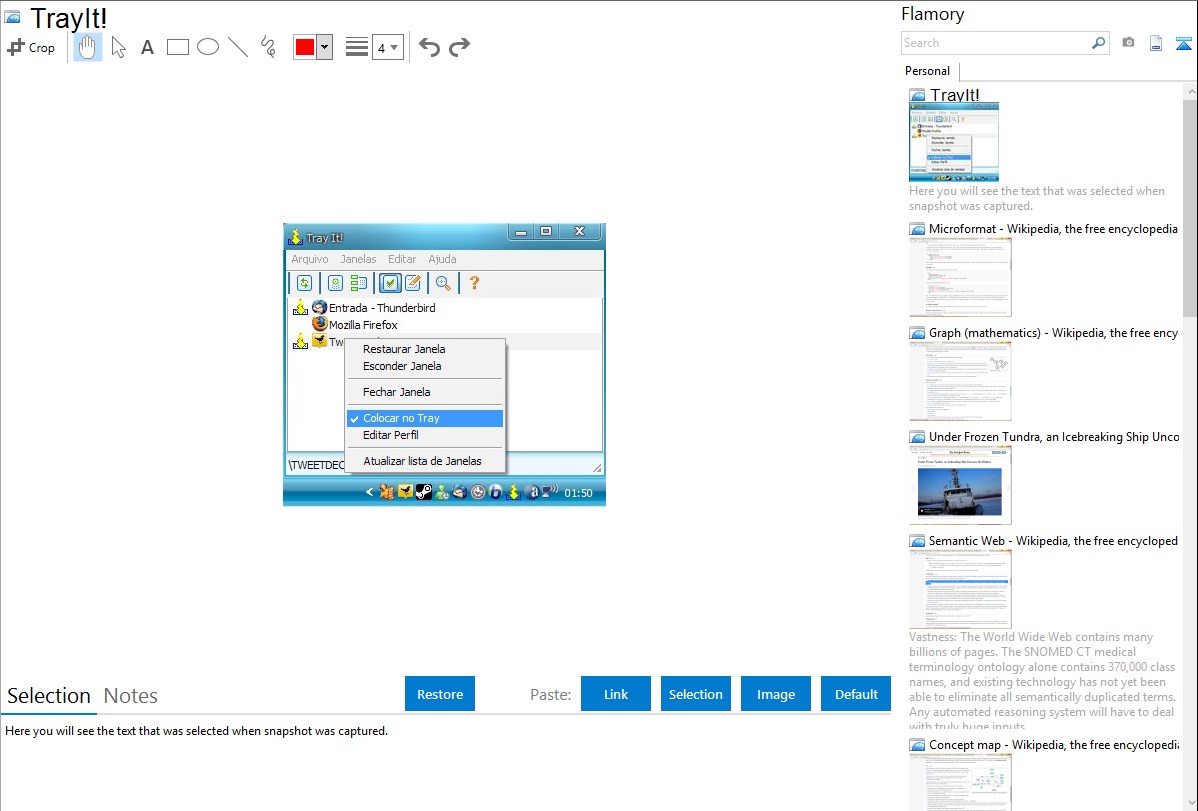
Task: Click the checkmark toolbar icon in Tray It!
Action: (x=390, y=283)
